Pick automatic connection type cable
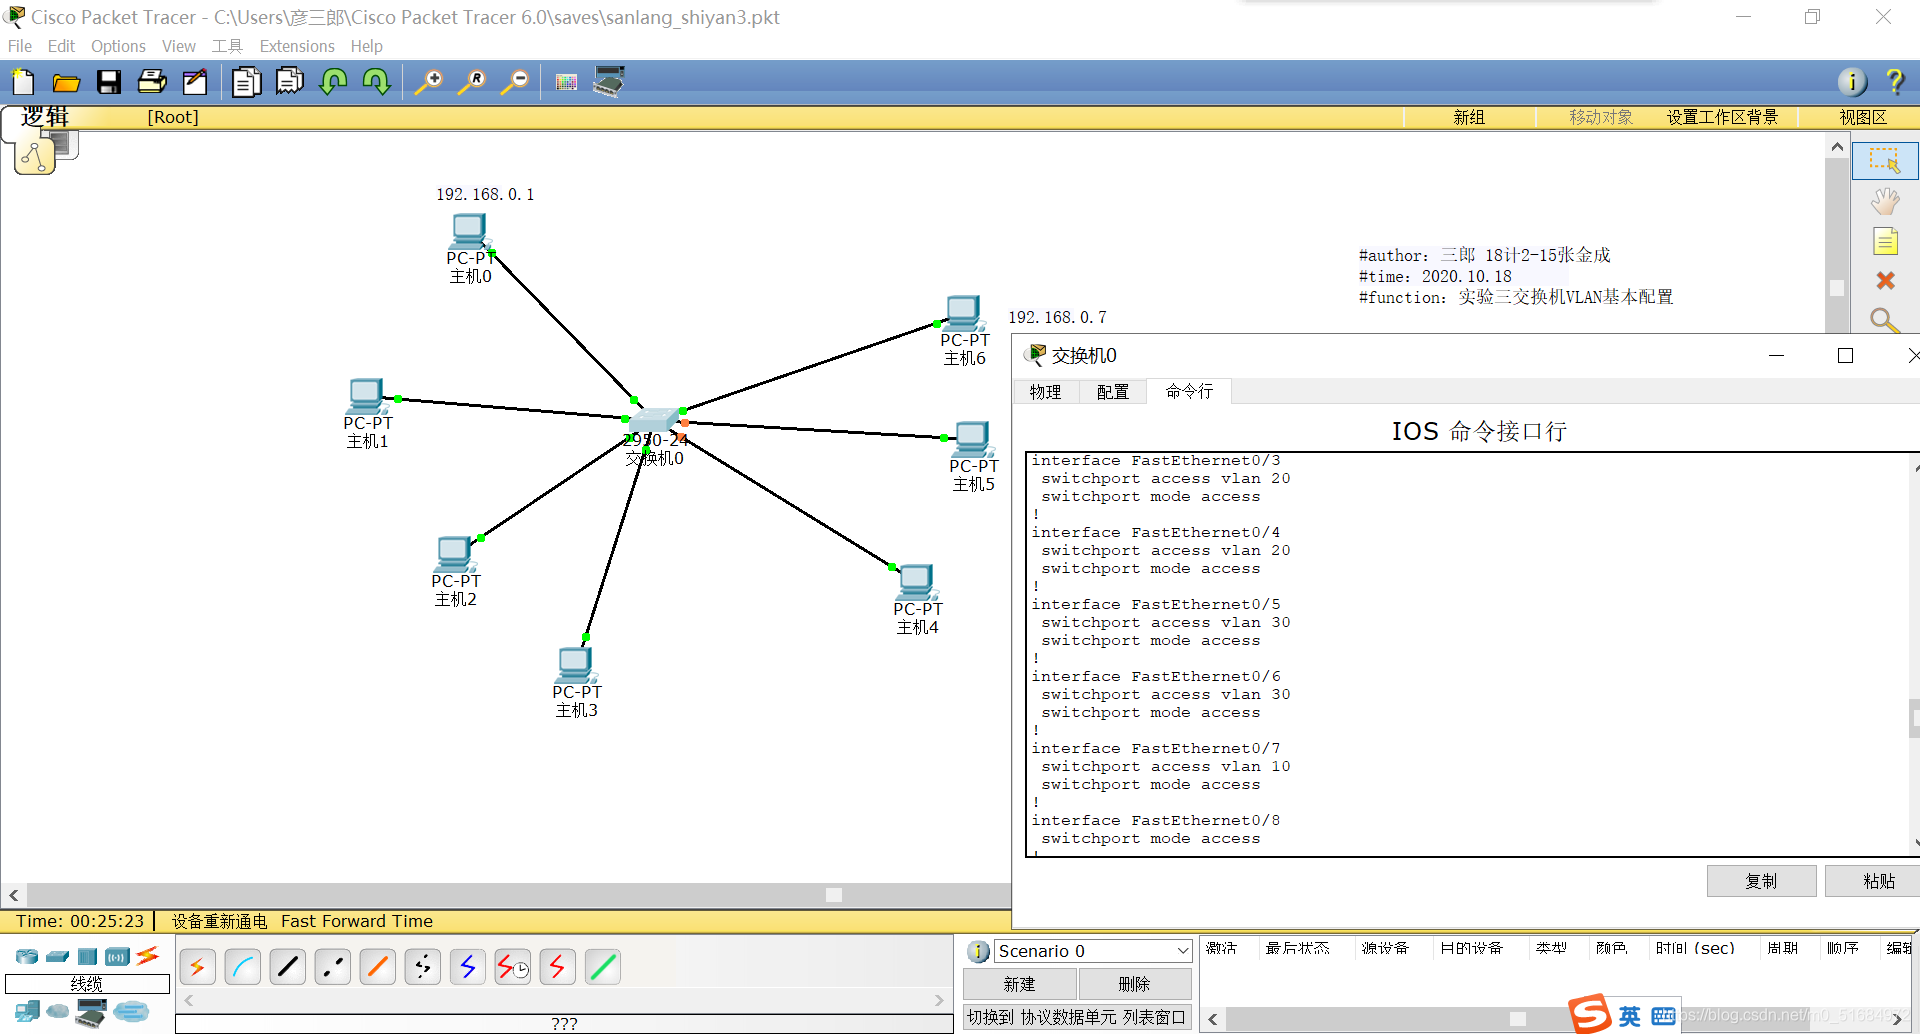 pos(198,967)
